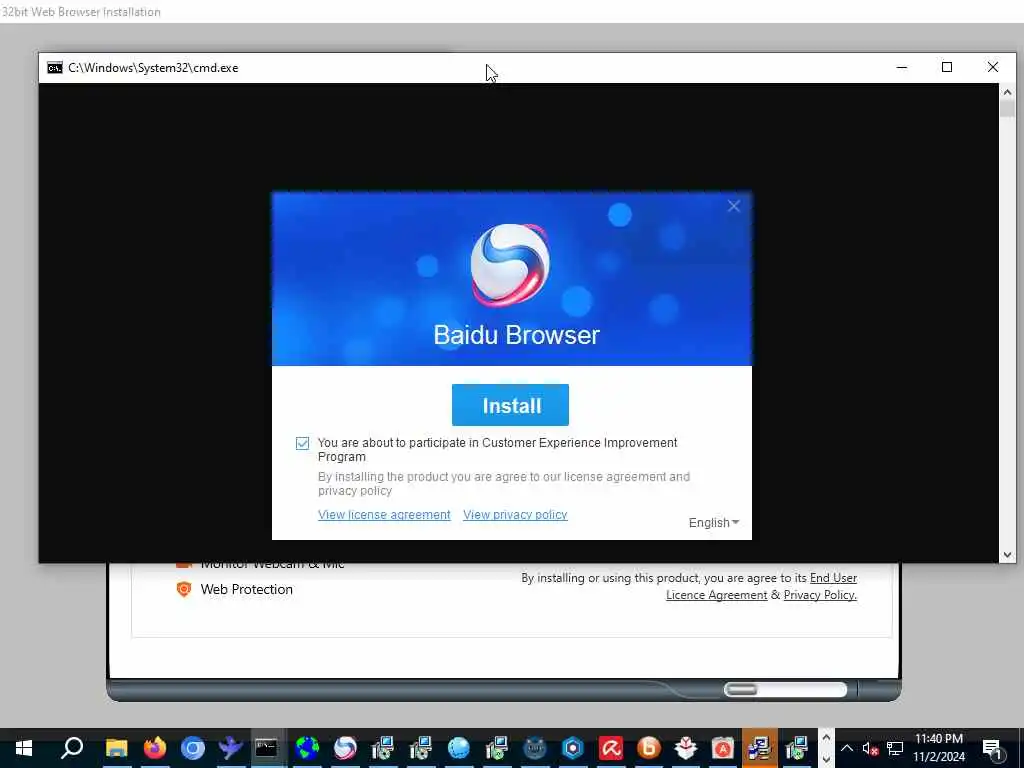Open Baidu Browser taskbar icon
The image size is (1024, 768).
tap(345, 748)
